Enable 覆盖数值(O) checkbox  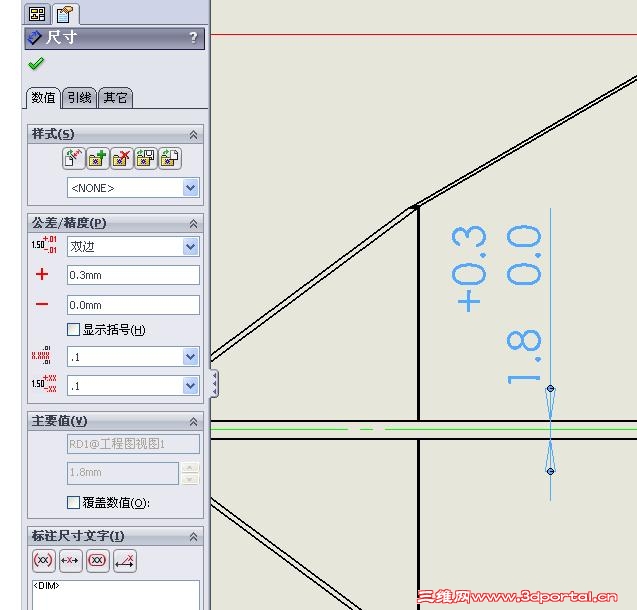click(x=73, y=502)
